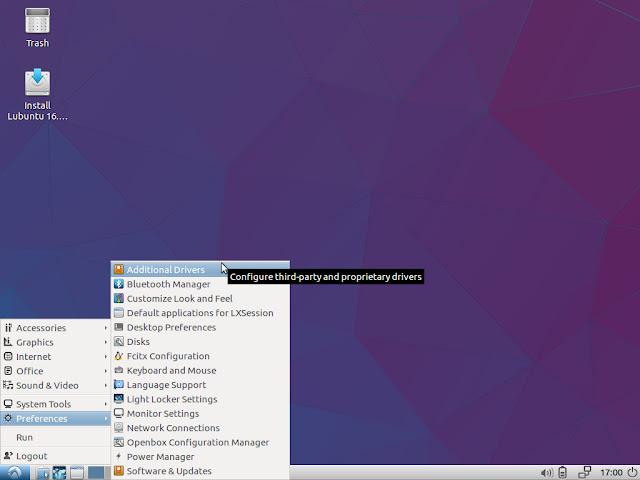
Task: Click the Lubuntu start menu button
Action: [15, 473]
